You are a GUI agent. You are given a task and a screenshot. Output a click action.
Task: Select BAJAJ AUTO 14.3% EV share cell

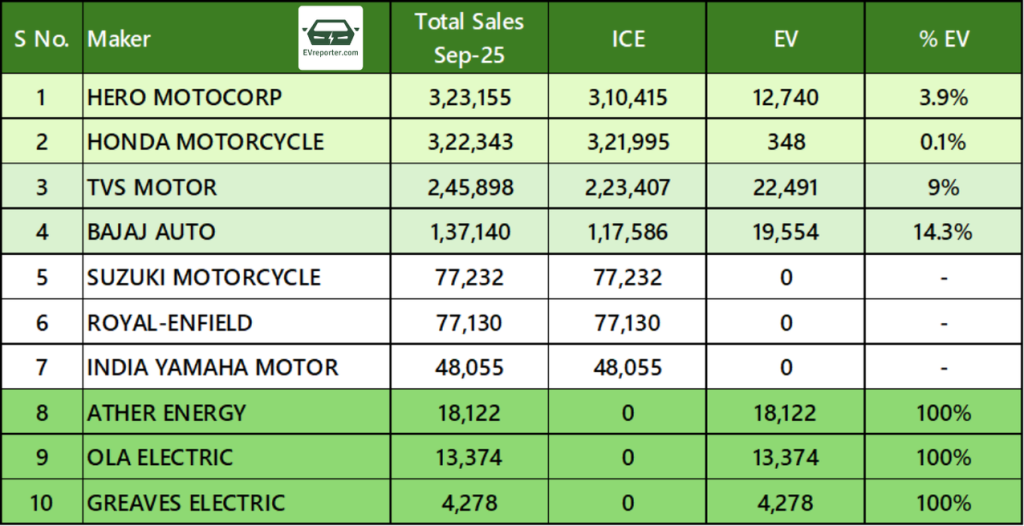943,232
